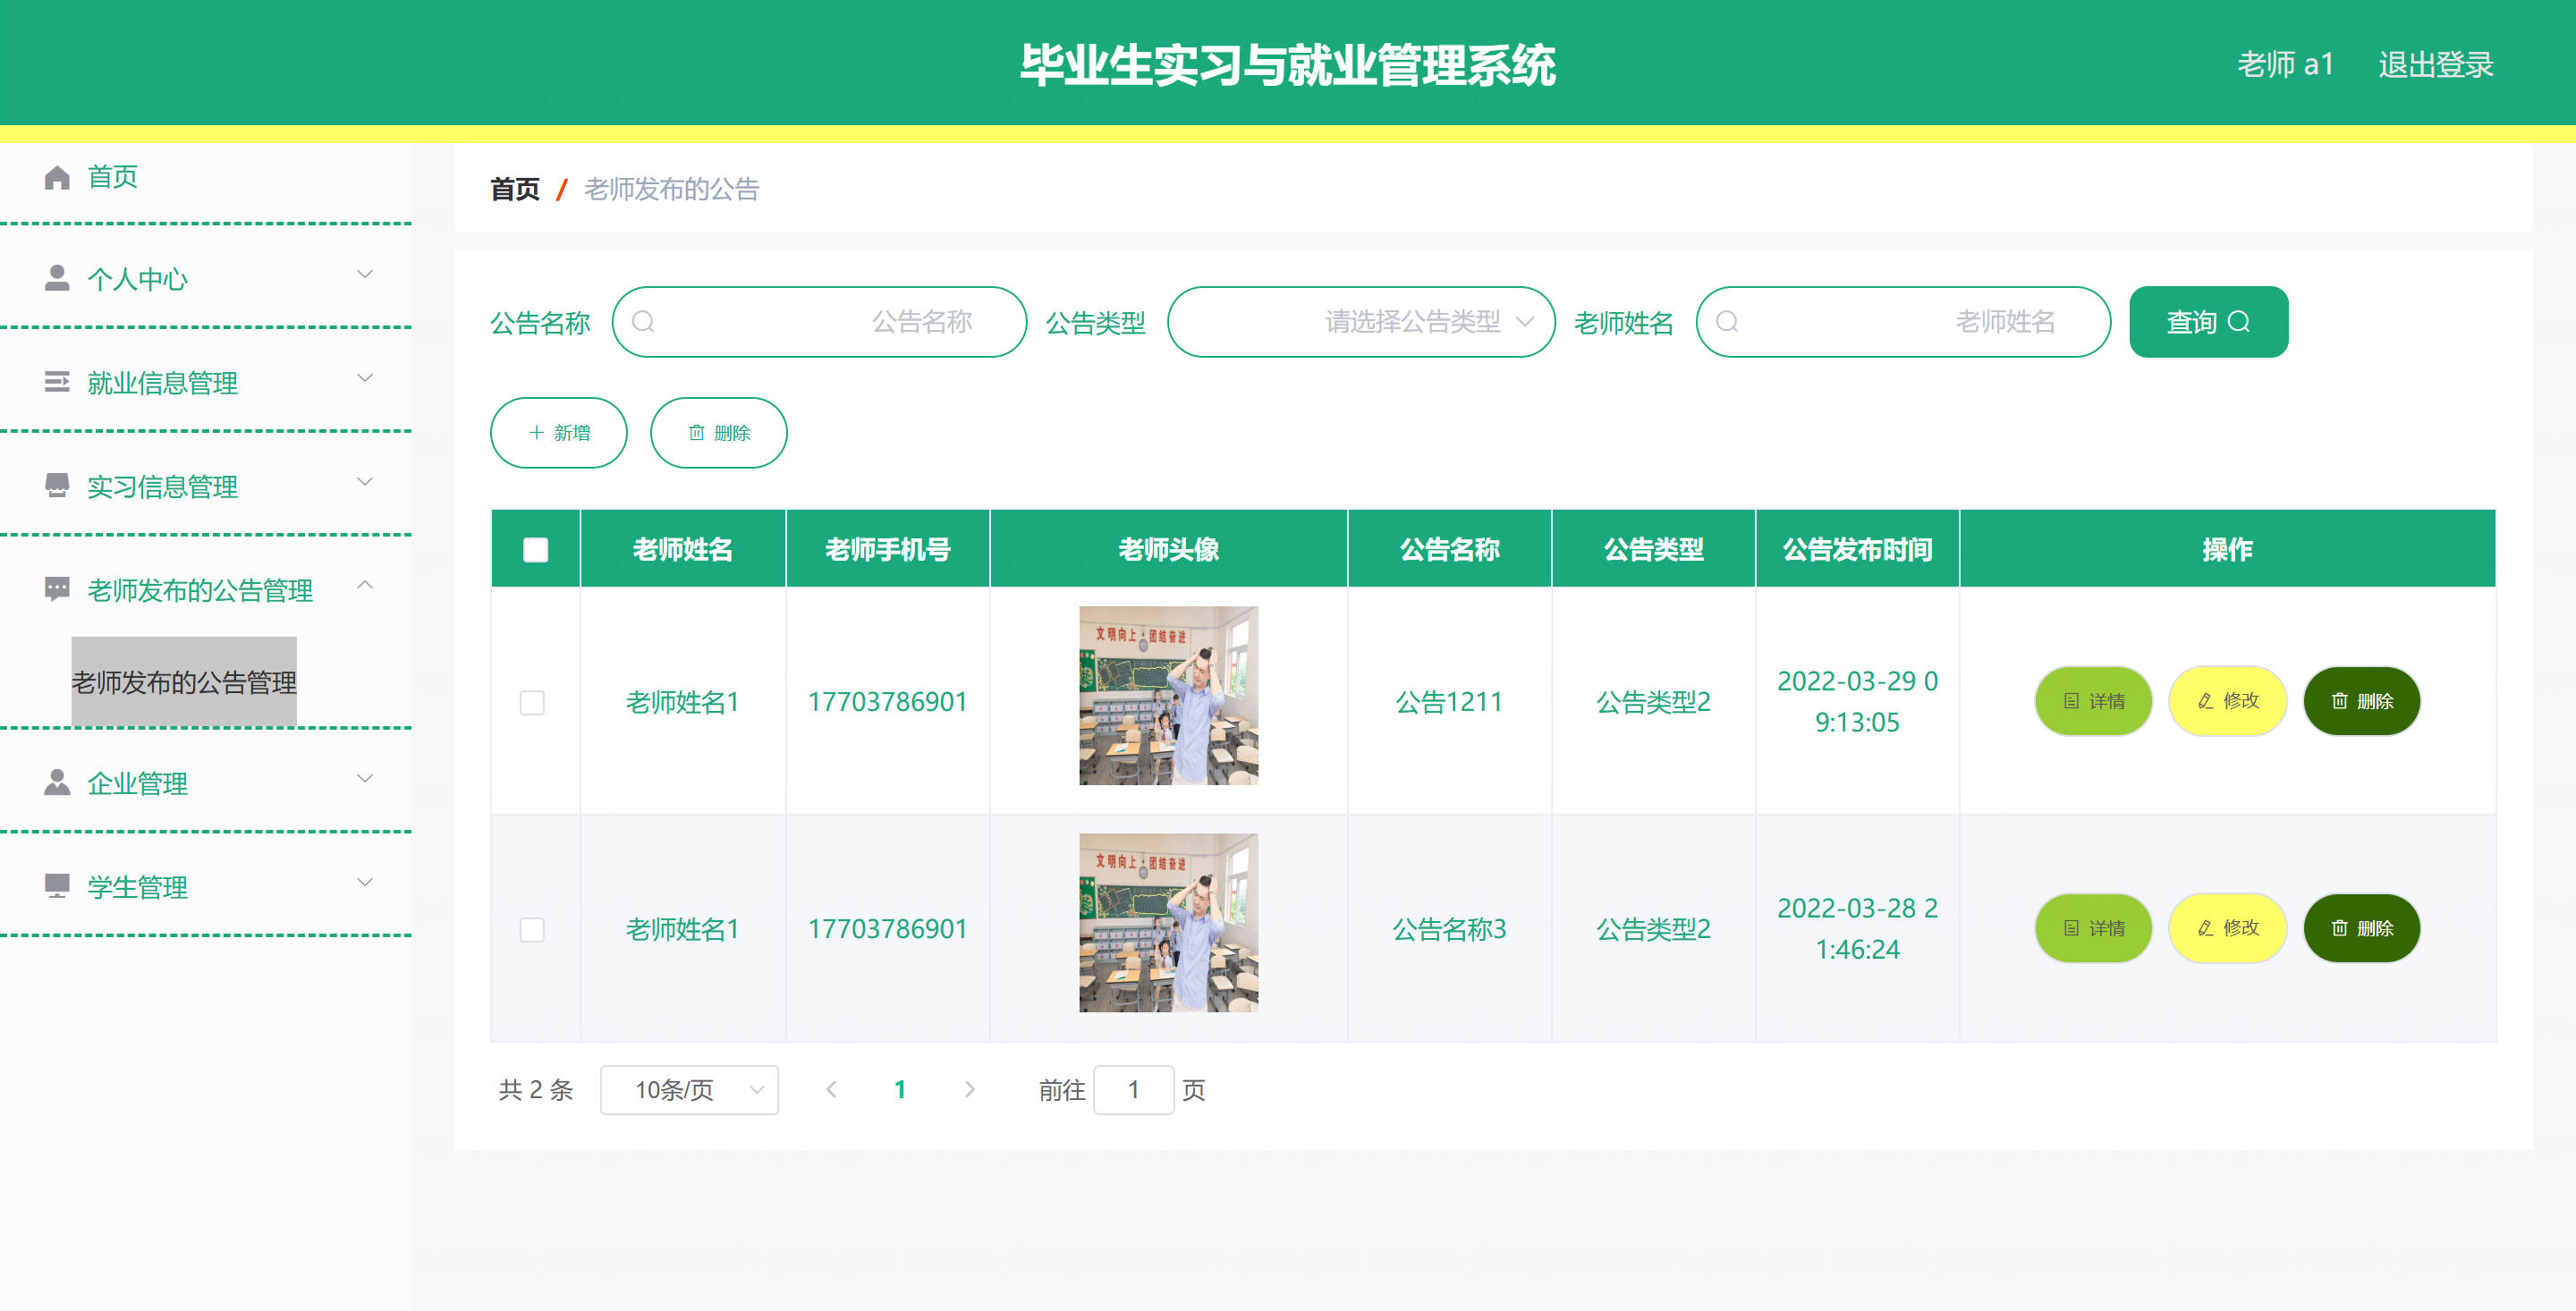Toggle the select-all checkbox in table header
The width and height of the screenshot is (2576, 1311).
tap(535, 550)
